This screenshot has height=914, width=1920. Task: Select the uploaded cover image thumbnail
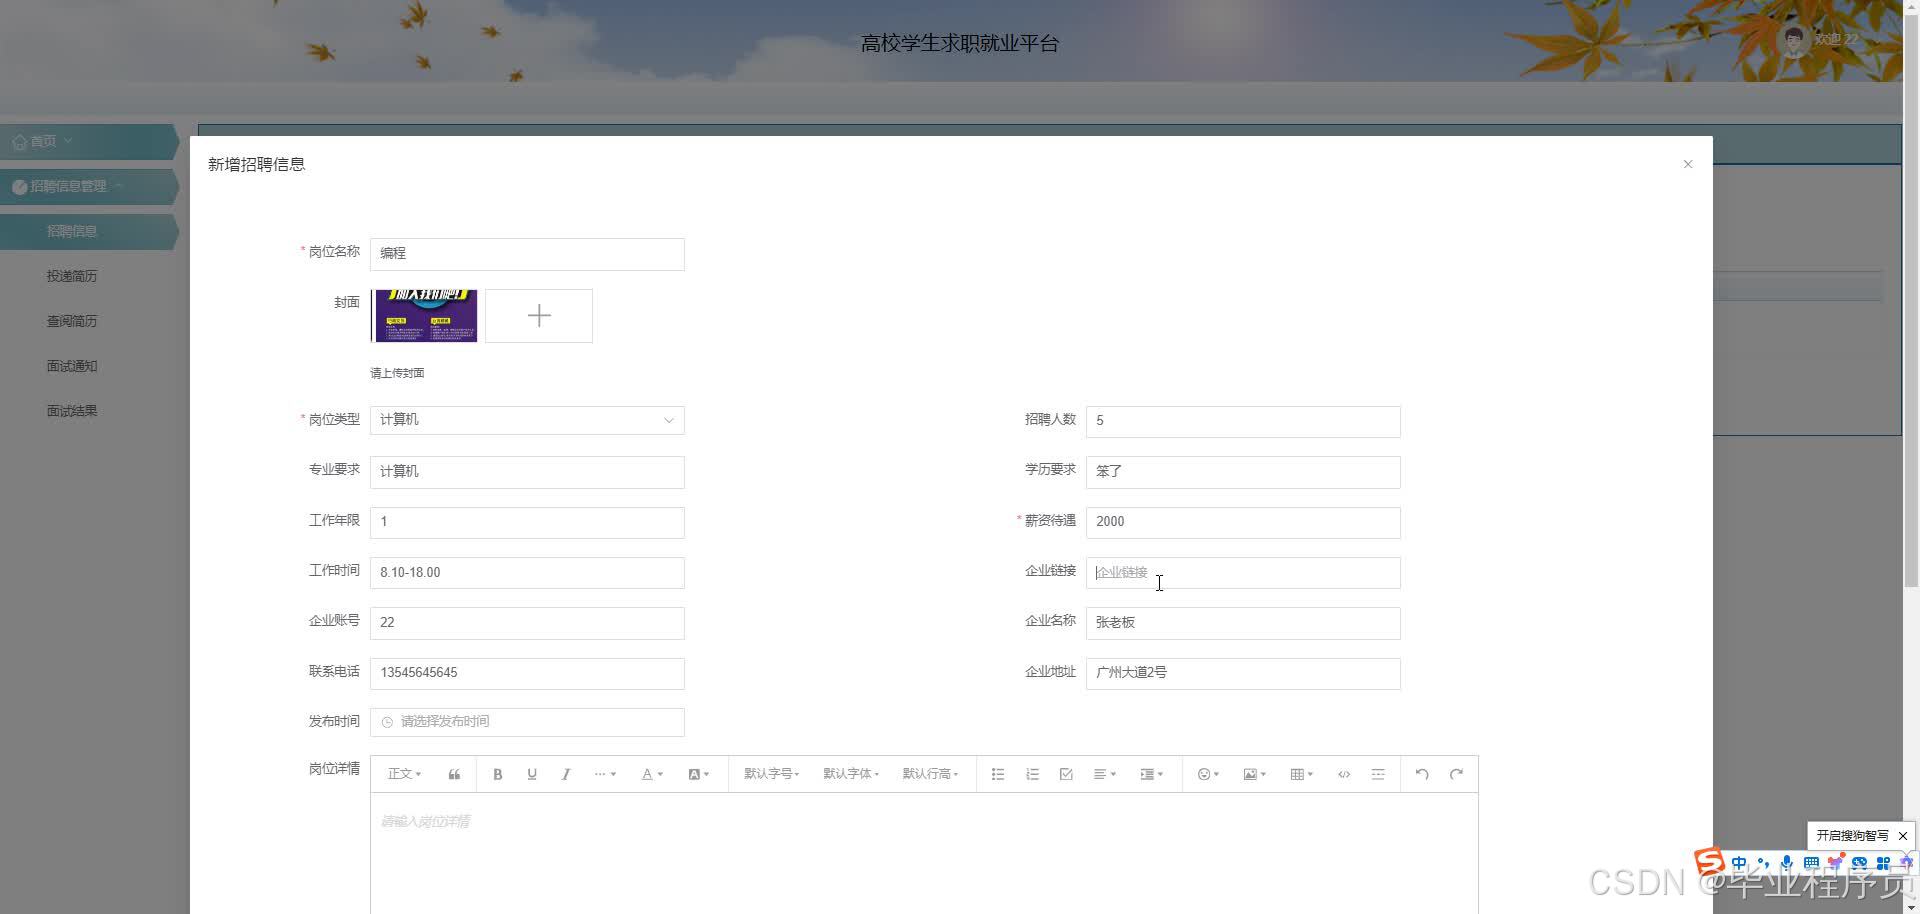click(424, 316)
